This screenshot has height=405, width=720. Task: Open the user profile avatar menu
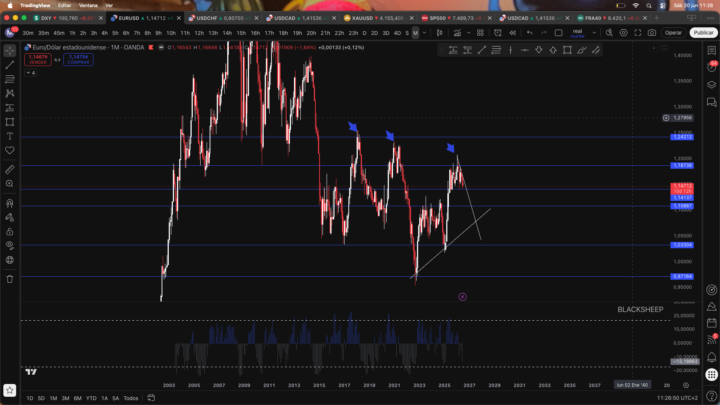(x=10, y=33)
